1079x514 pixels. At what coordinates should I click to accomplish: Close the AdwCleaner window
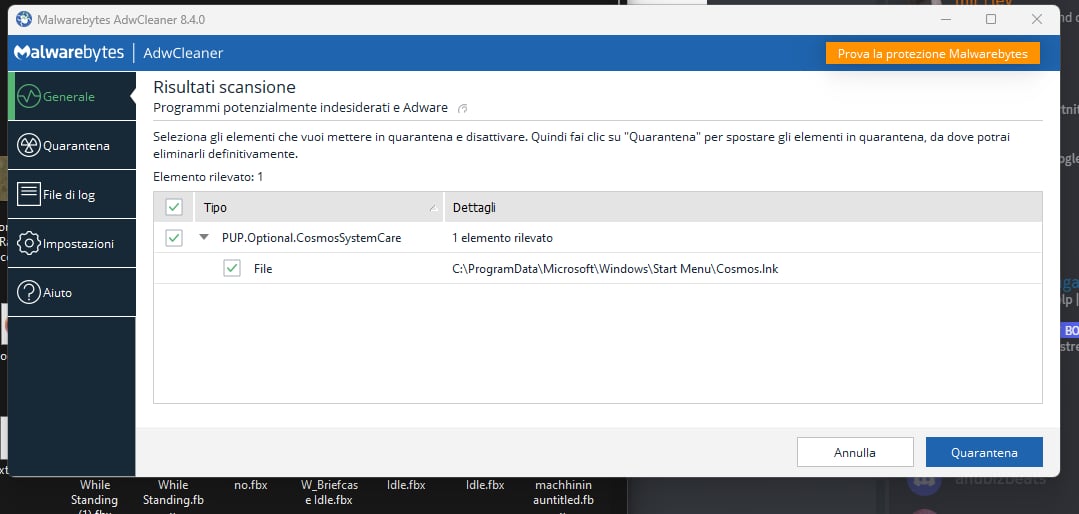1036,19
